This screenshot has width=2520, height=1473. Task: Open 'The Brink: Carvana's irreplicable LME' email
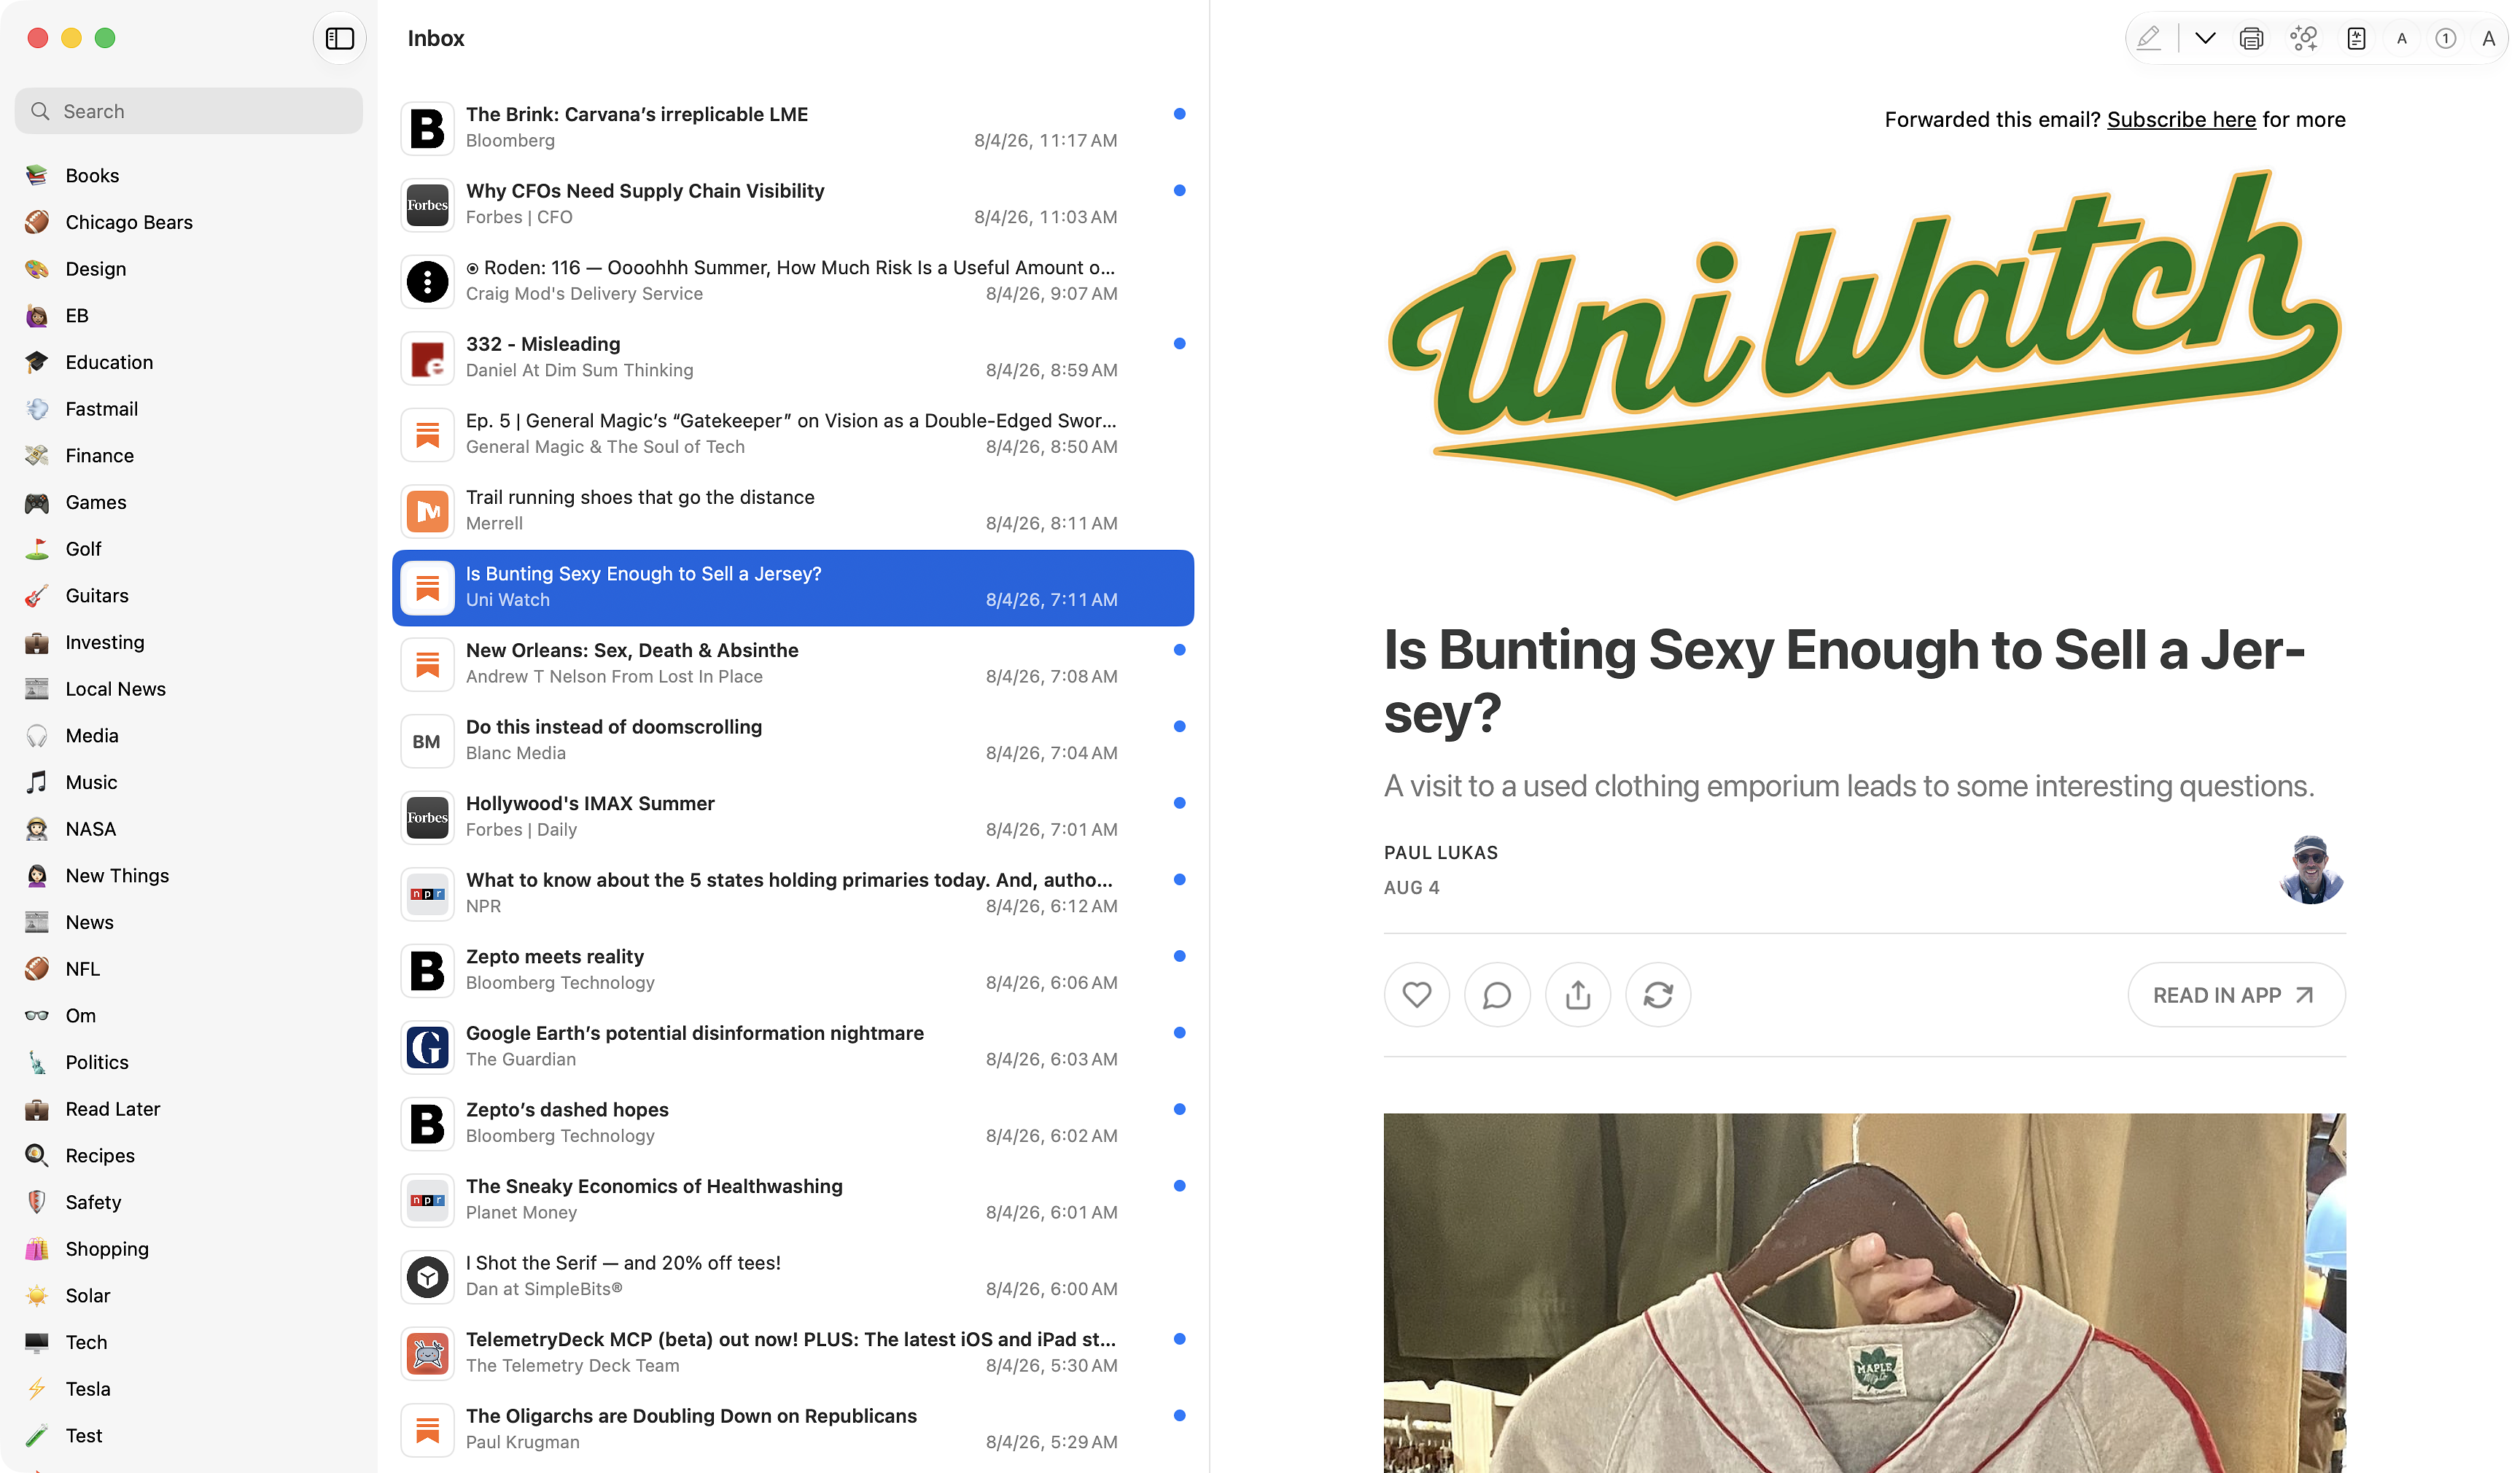pyautogui.click(x=793, y=128)
